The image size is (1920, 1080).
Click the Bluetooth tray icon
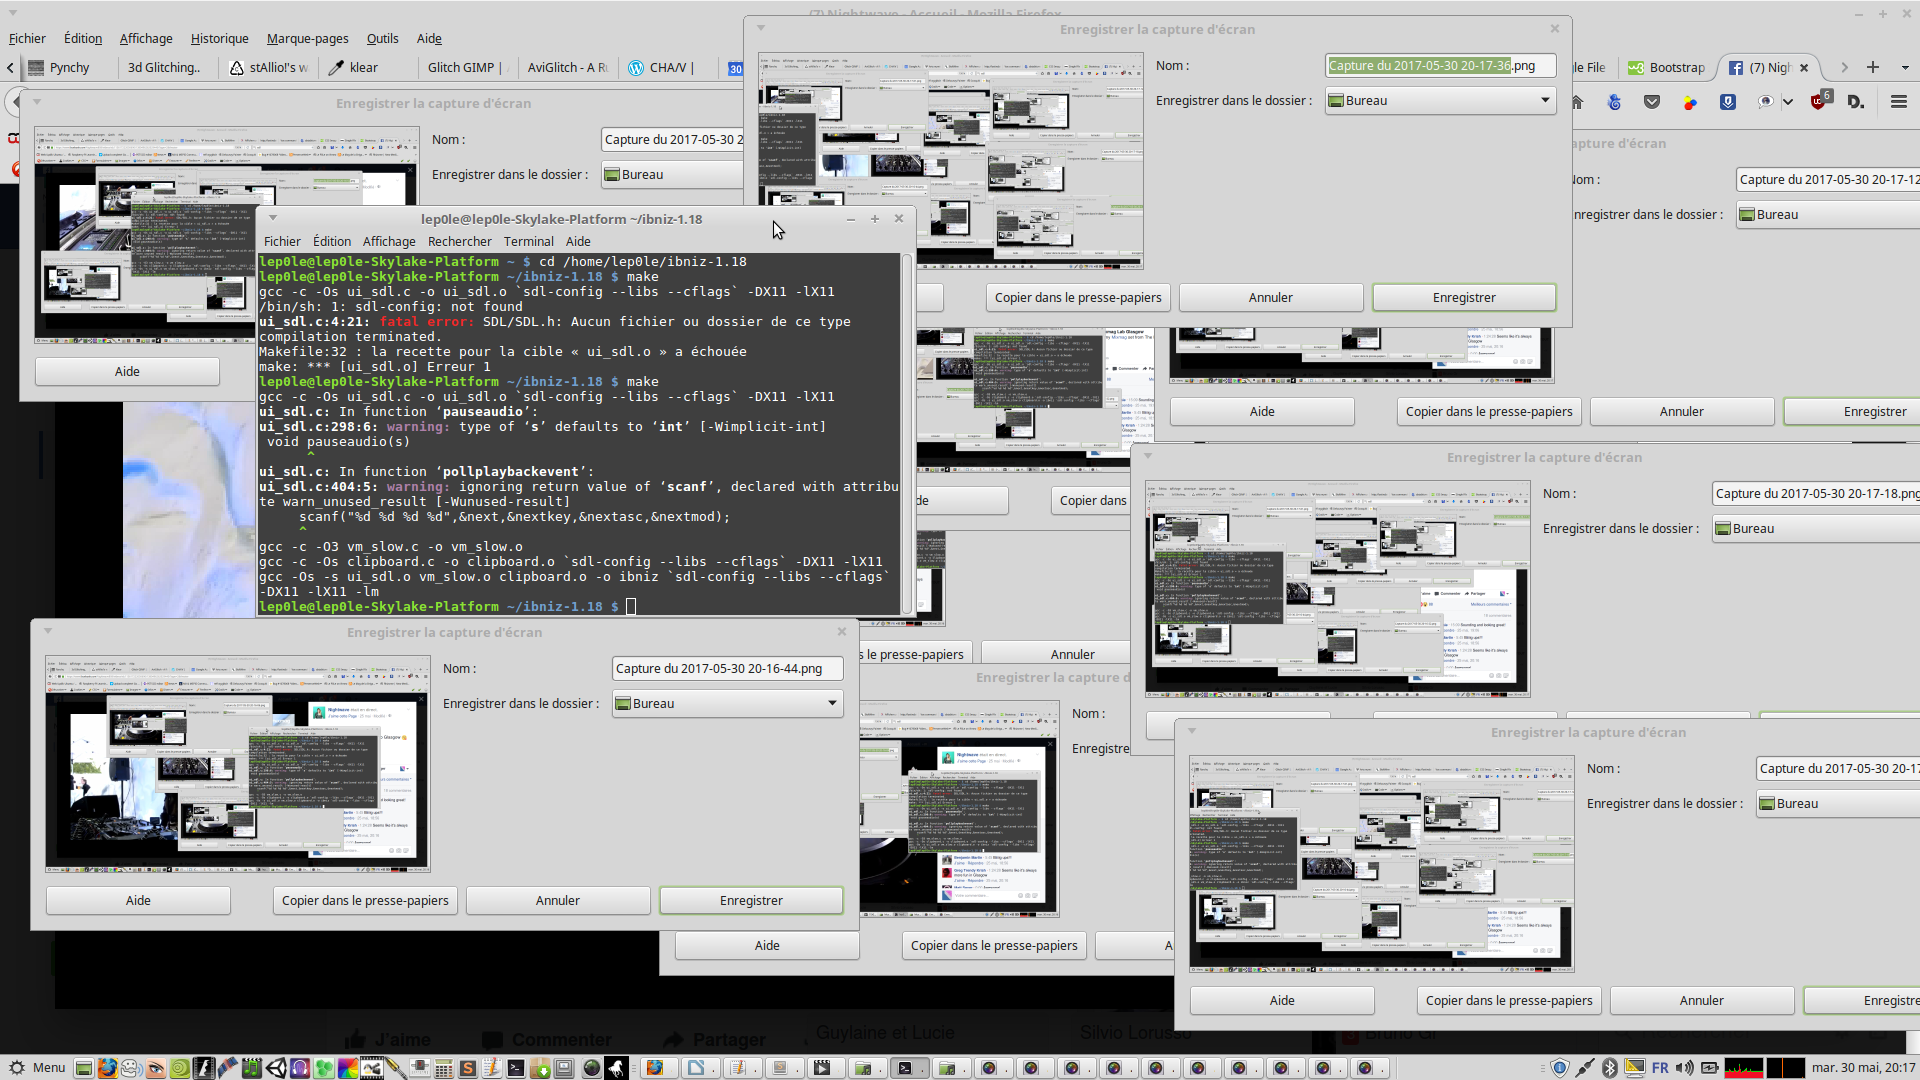coord(1610,1068)
